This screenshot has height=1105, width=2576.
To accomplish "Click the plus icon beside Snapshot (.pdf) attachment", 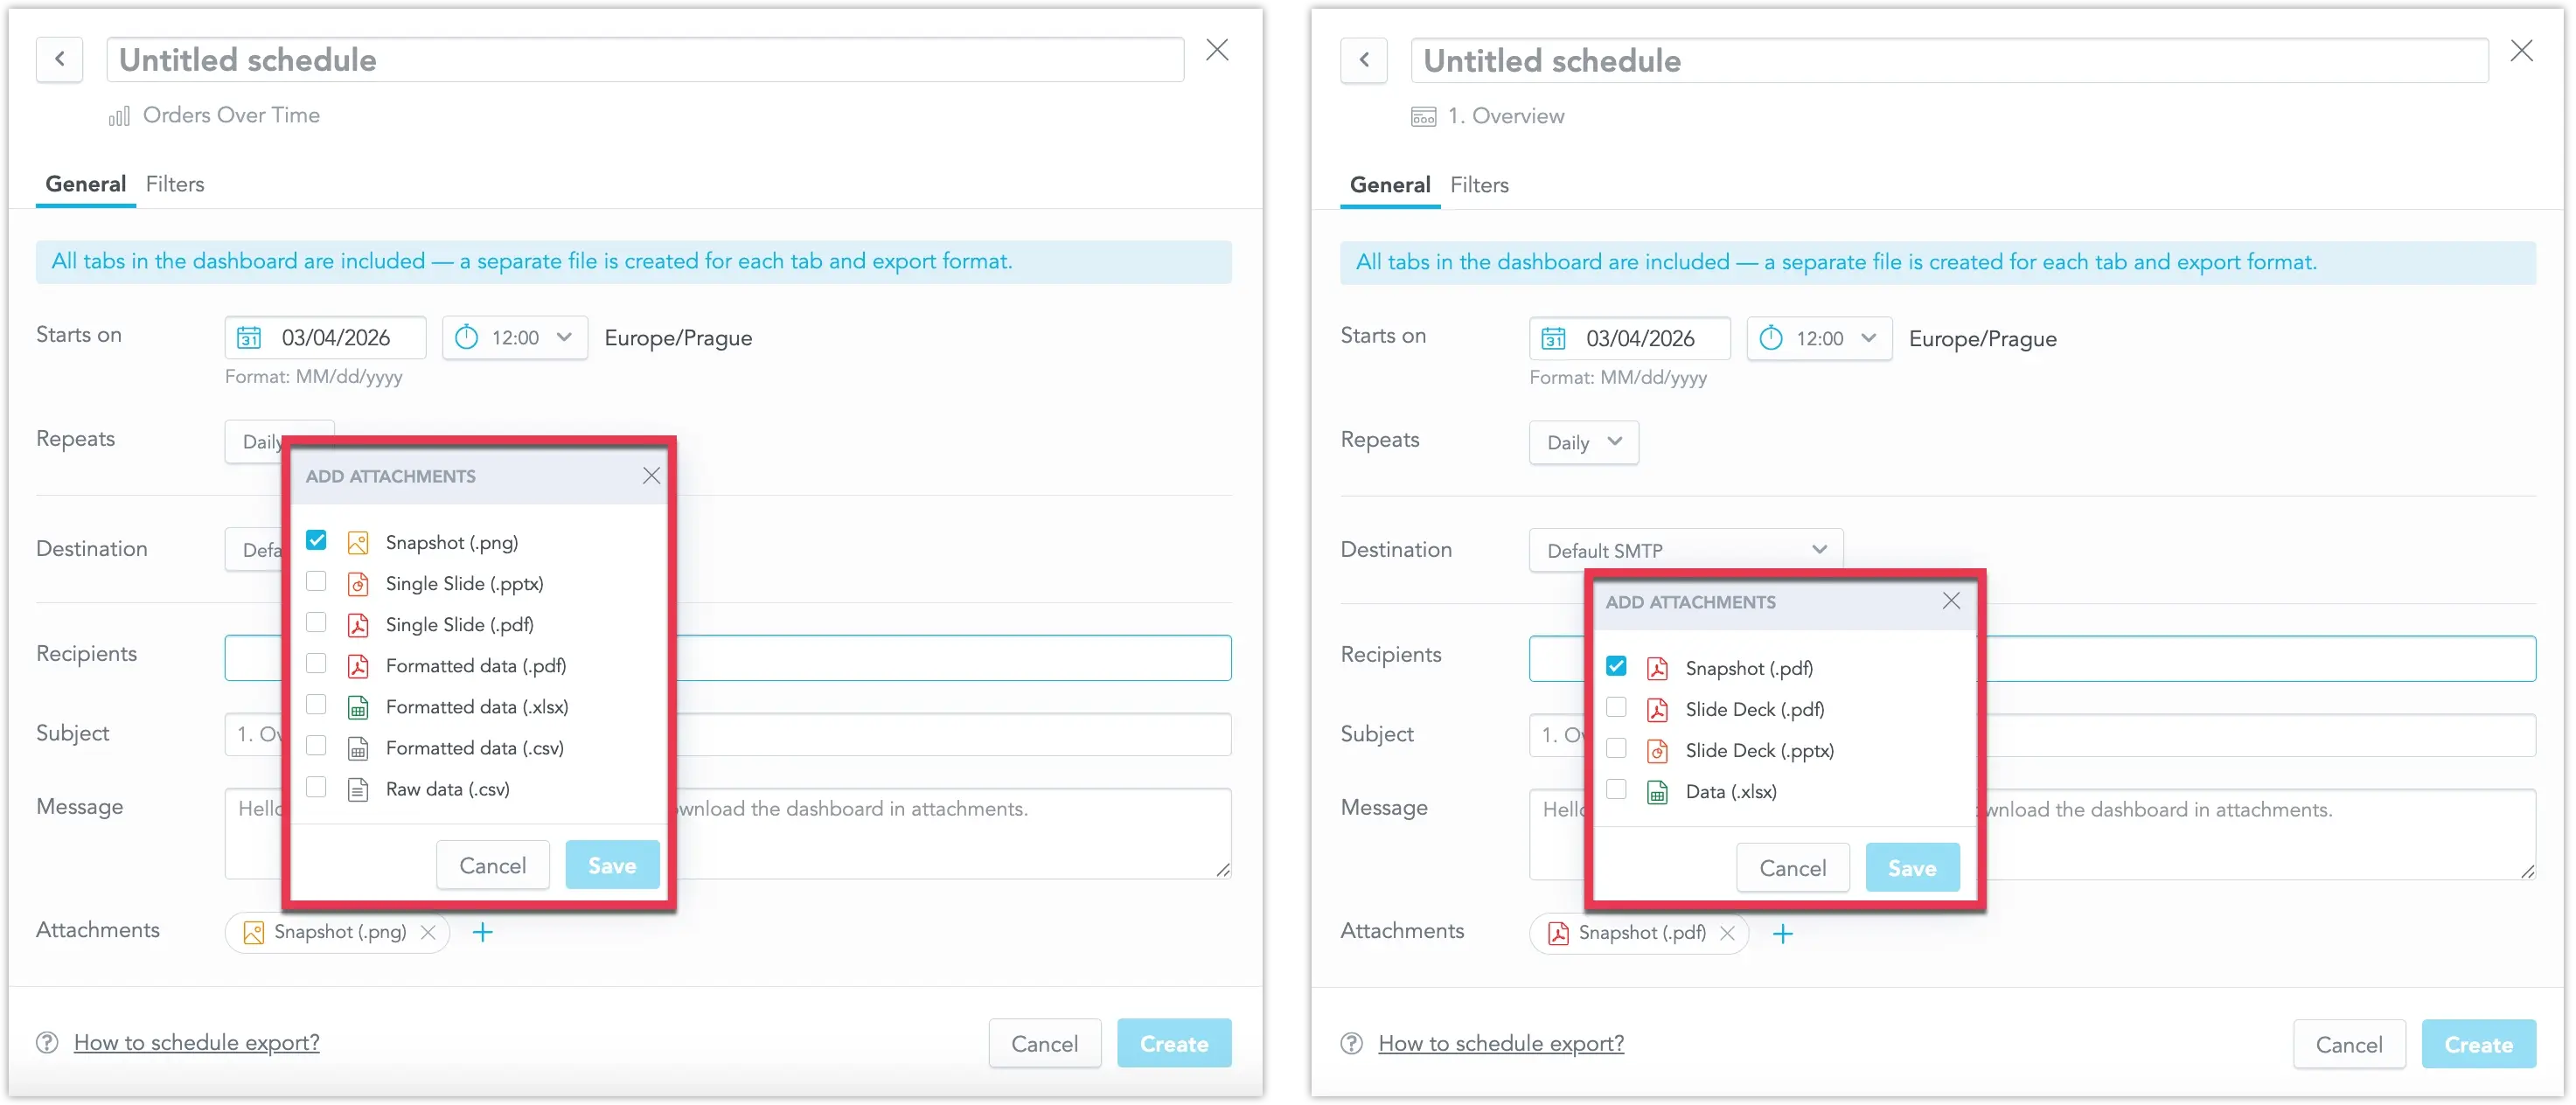I will 1782,933.
